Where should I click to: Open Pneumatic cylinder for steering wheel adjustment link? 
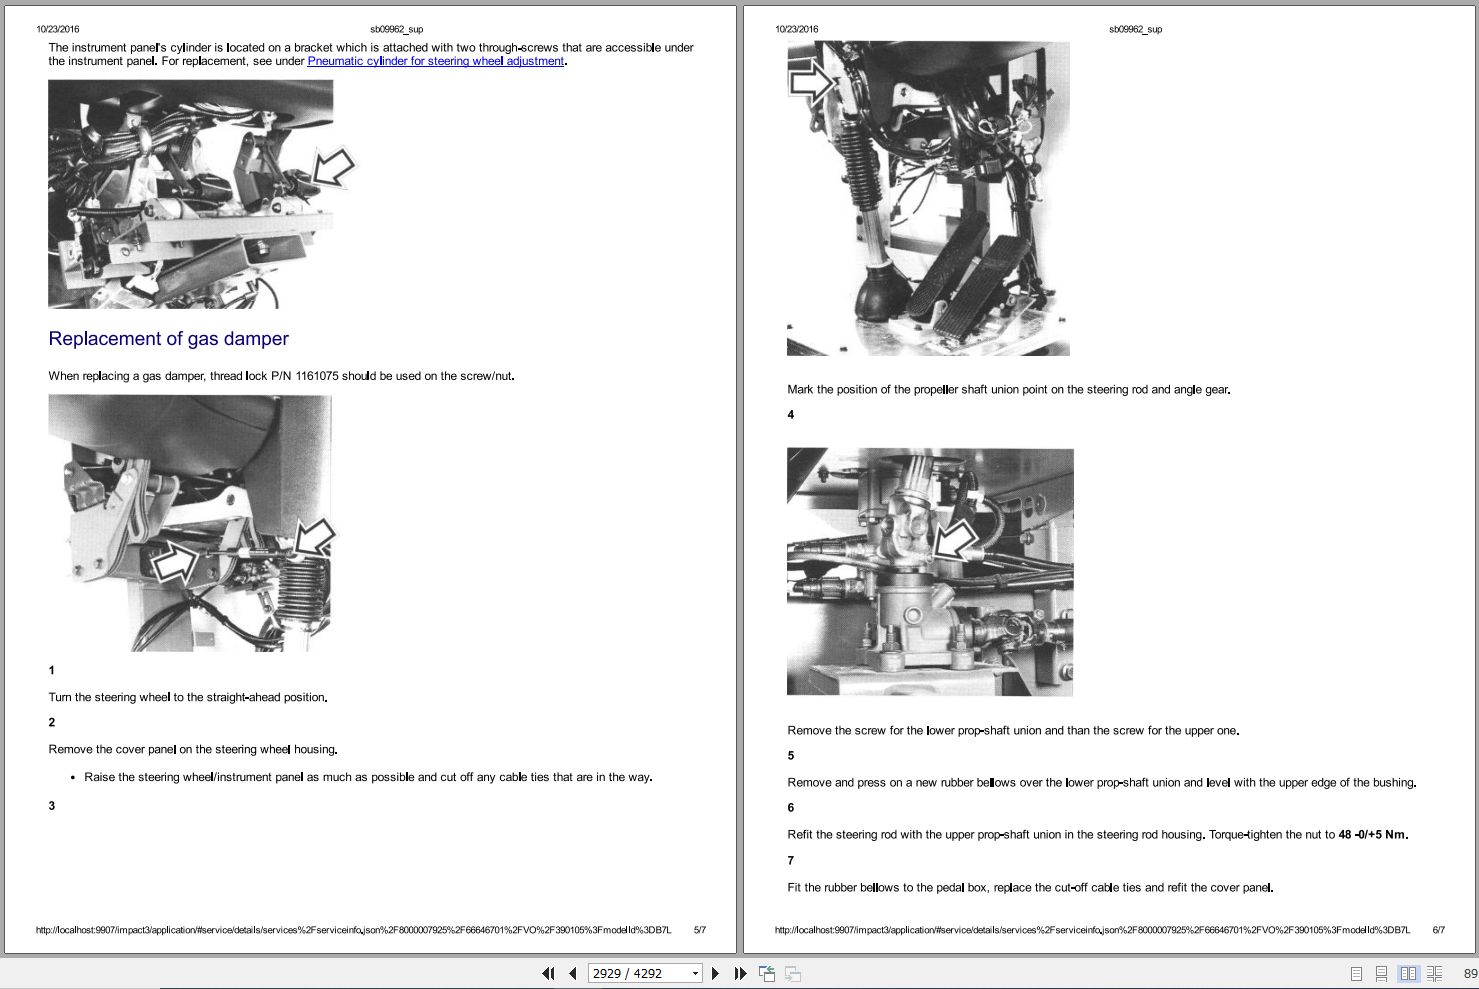[x=435, y=61]
